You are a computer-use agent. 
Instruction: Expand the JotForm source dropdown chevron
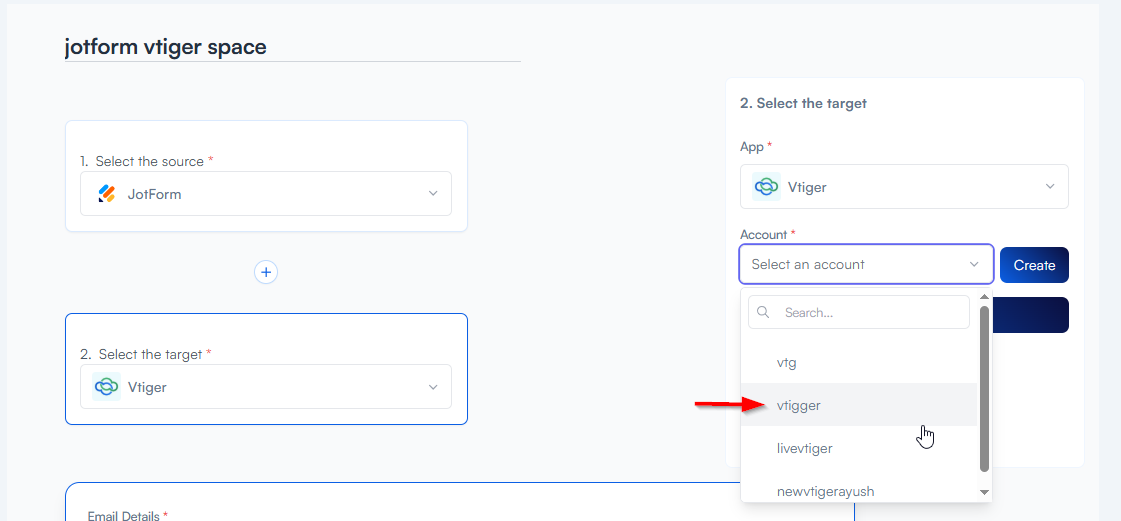(x=433, y=194)
